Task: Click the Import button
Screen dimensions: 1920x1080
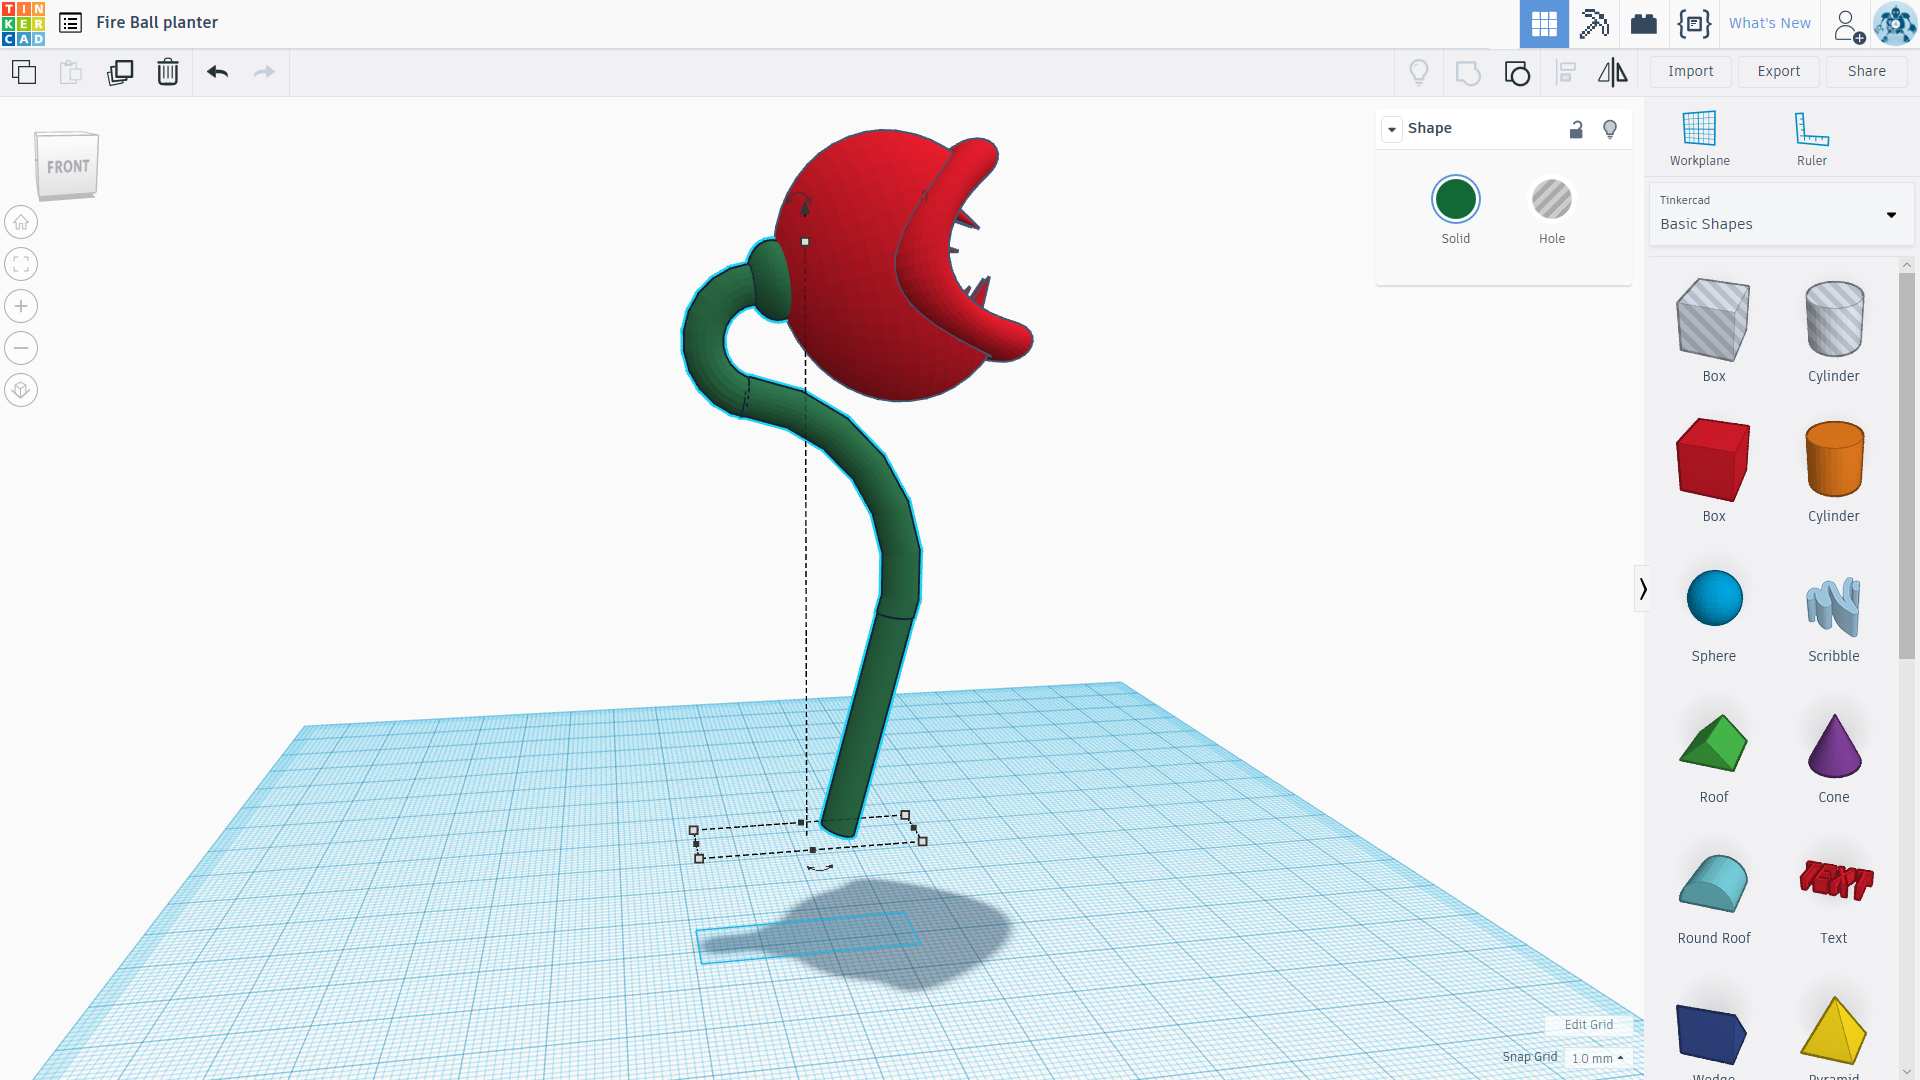Action: [x=1690, y=71]
